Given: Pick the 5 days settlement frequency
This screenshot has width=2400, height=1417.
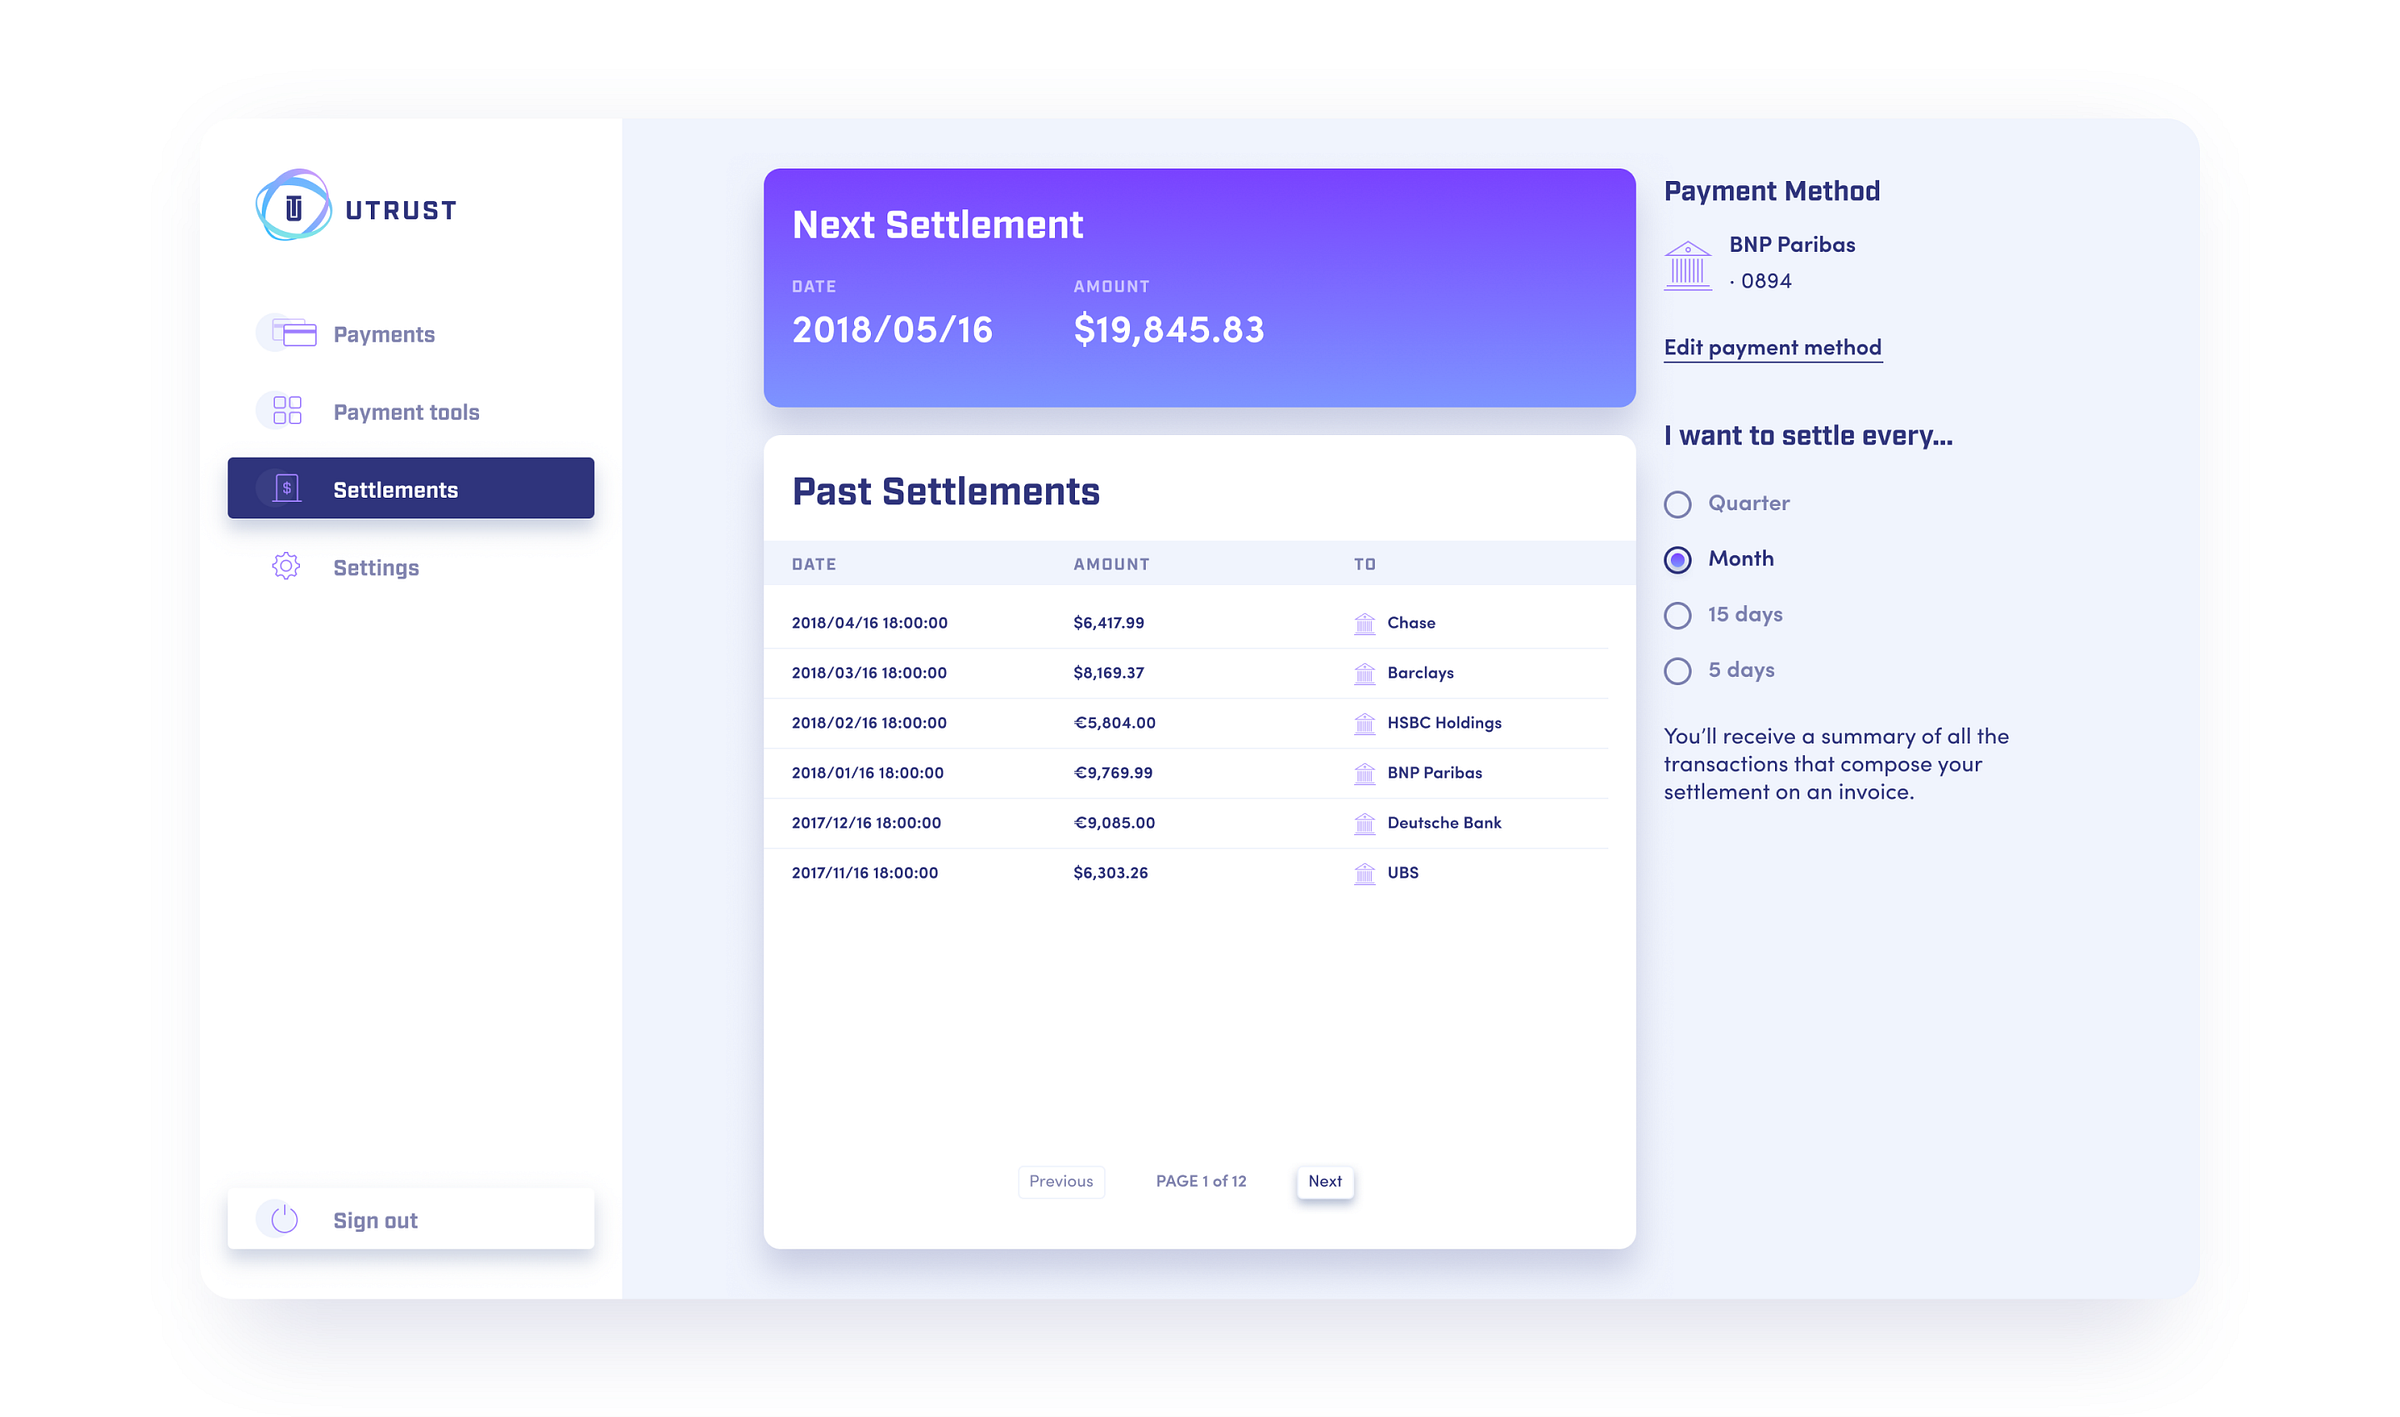Looking at the screenshot, I should point(1677,670).
